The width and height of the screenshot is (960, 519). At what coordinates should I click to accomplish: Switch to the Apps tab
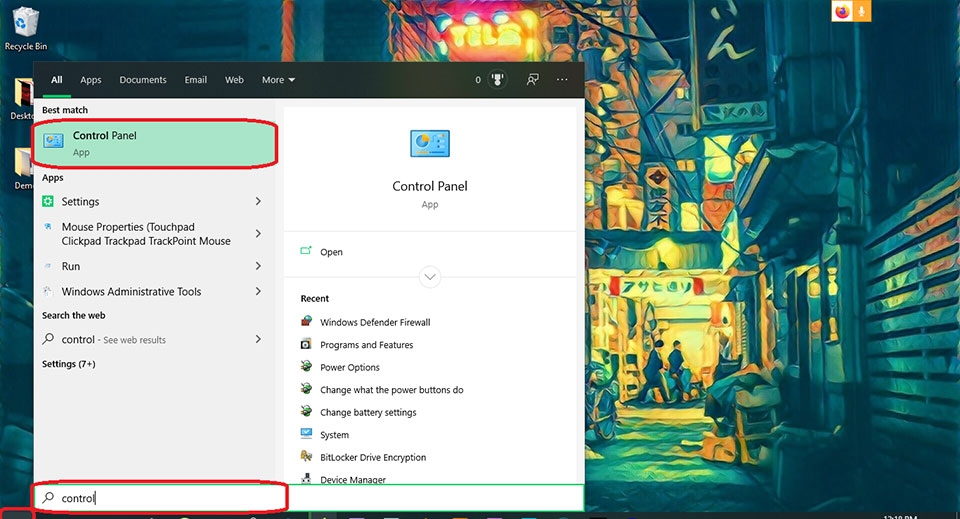91,80
